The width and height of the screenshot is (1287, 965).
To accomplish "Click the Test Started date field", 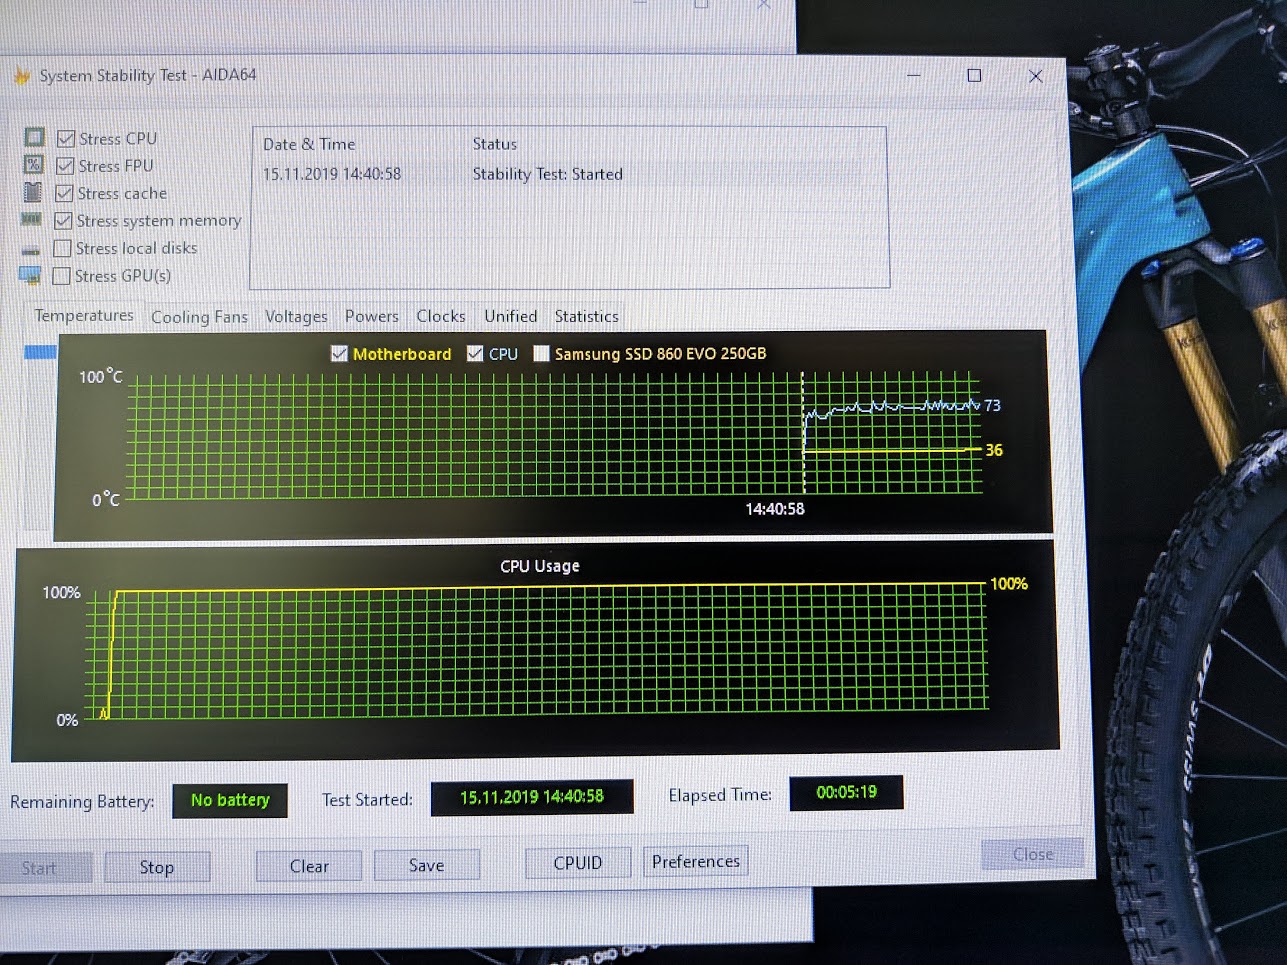I will (532, 797).
